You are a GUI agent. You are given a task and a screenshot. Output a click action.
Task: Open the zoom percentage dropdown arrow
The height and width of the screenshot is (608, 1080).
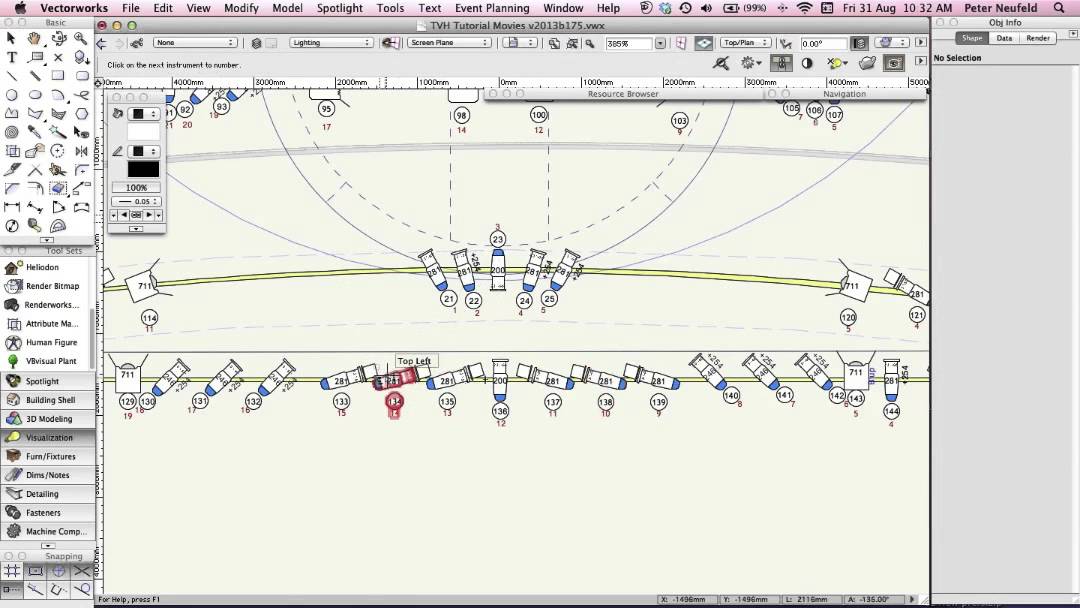pos(661,43)
